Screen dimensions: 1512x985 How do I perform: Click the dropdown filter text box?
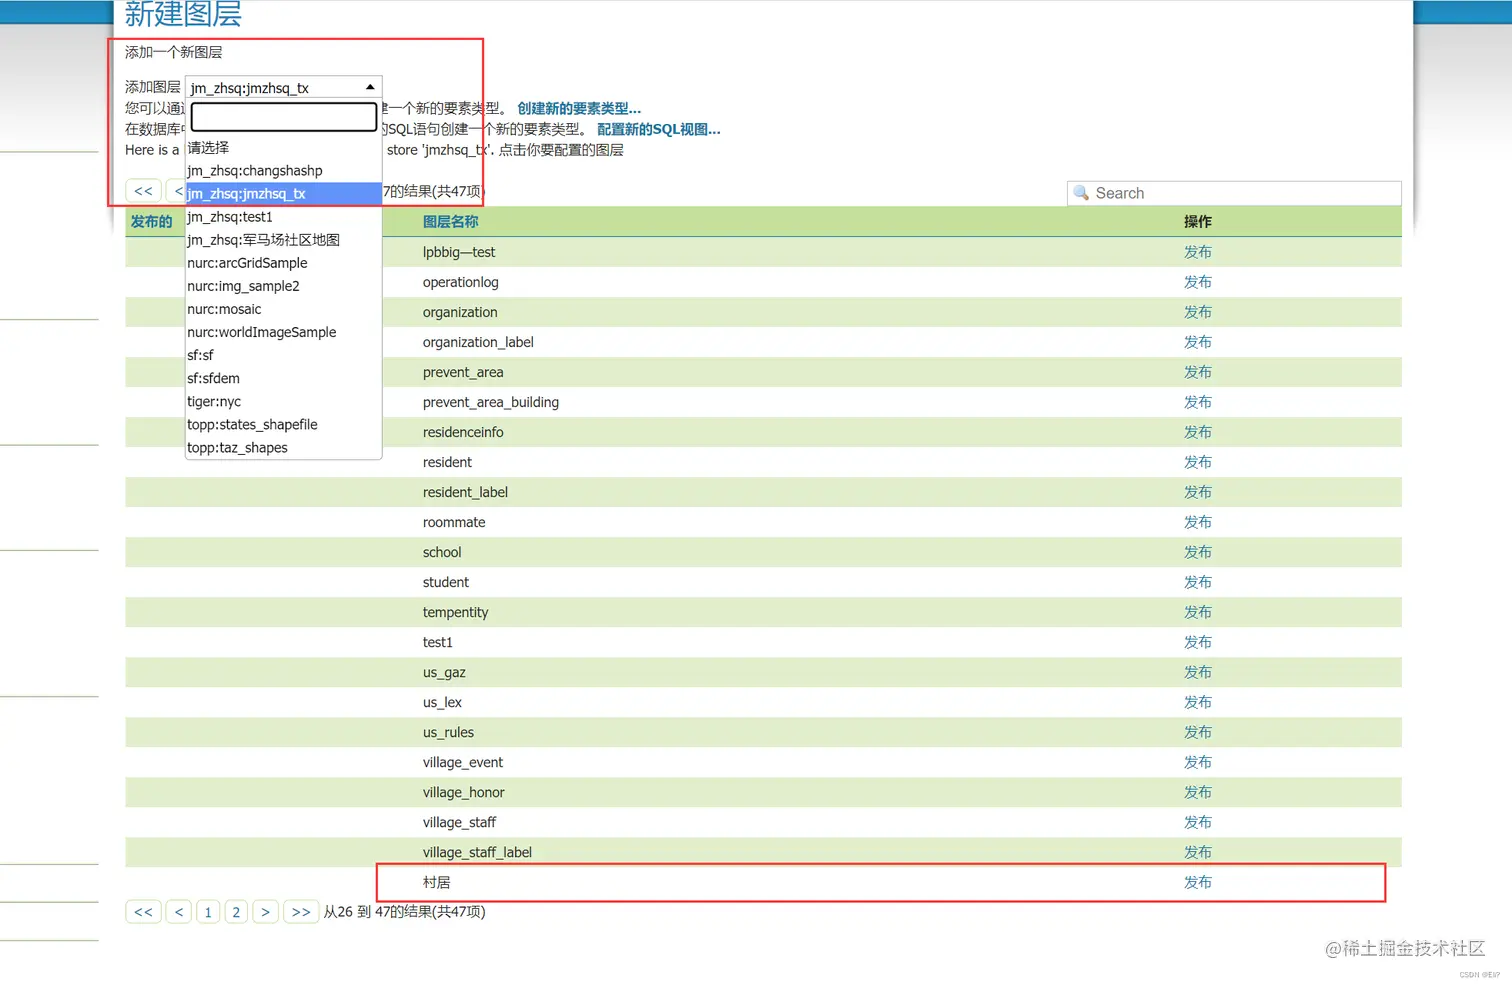tap(283, 116)
